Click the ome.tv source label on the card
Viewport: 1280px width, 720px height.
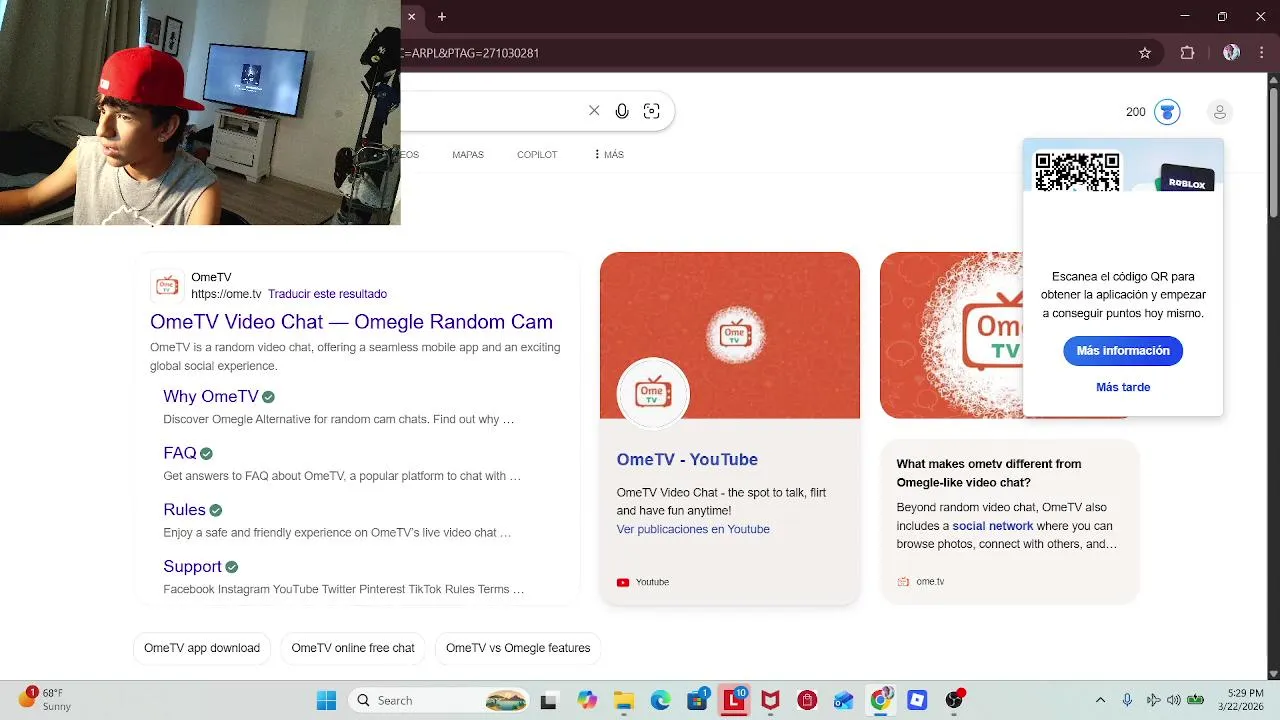(930, 582)
